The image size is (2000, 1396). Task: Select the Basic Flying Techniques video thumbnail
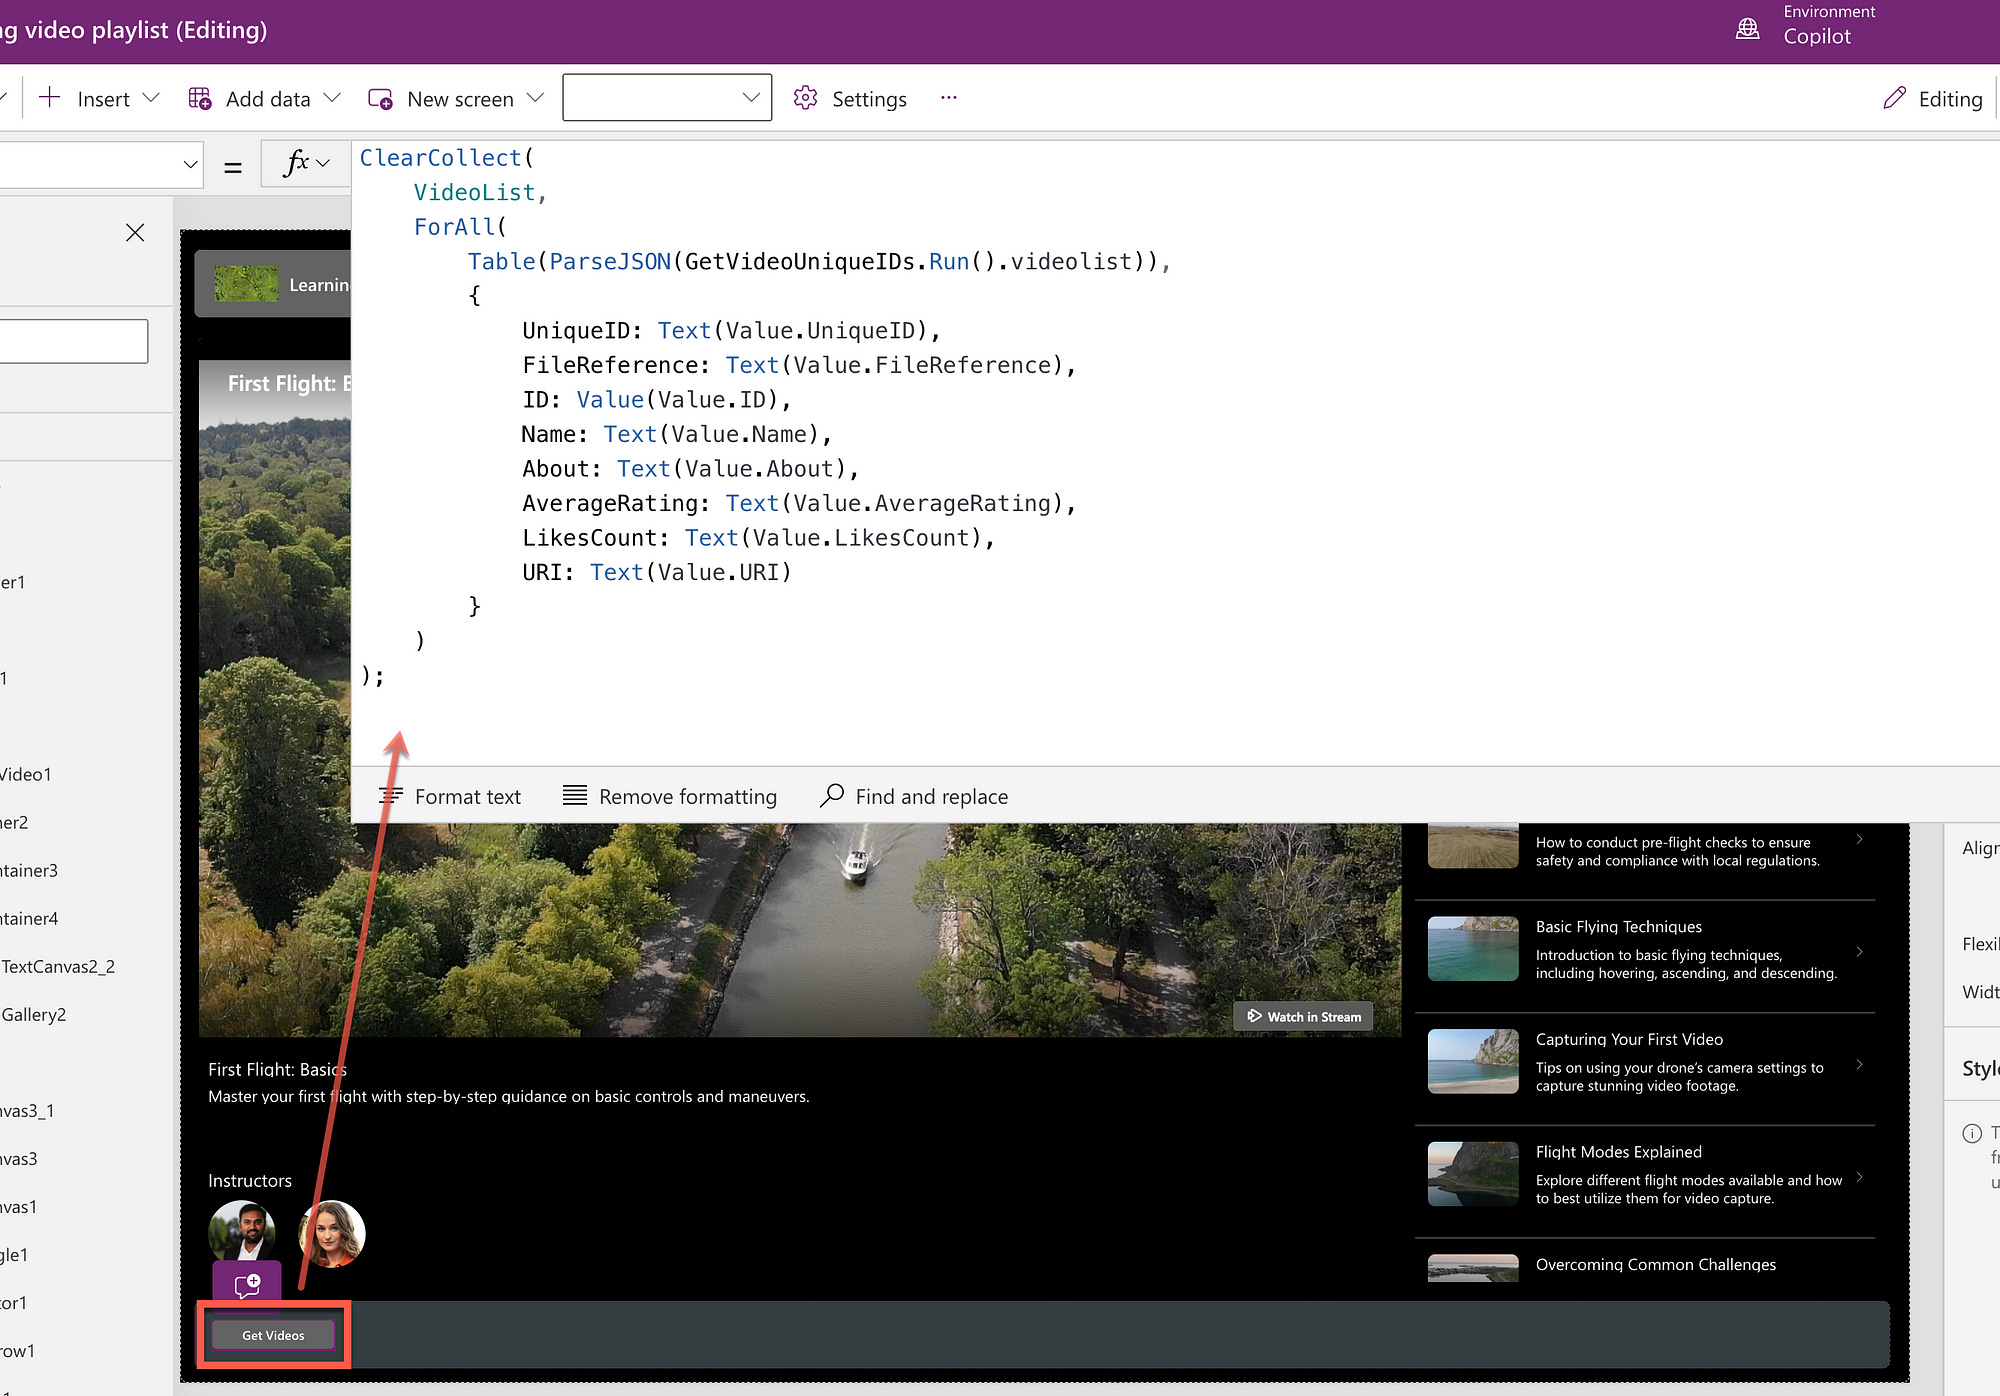(1473, 949)
